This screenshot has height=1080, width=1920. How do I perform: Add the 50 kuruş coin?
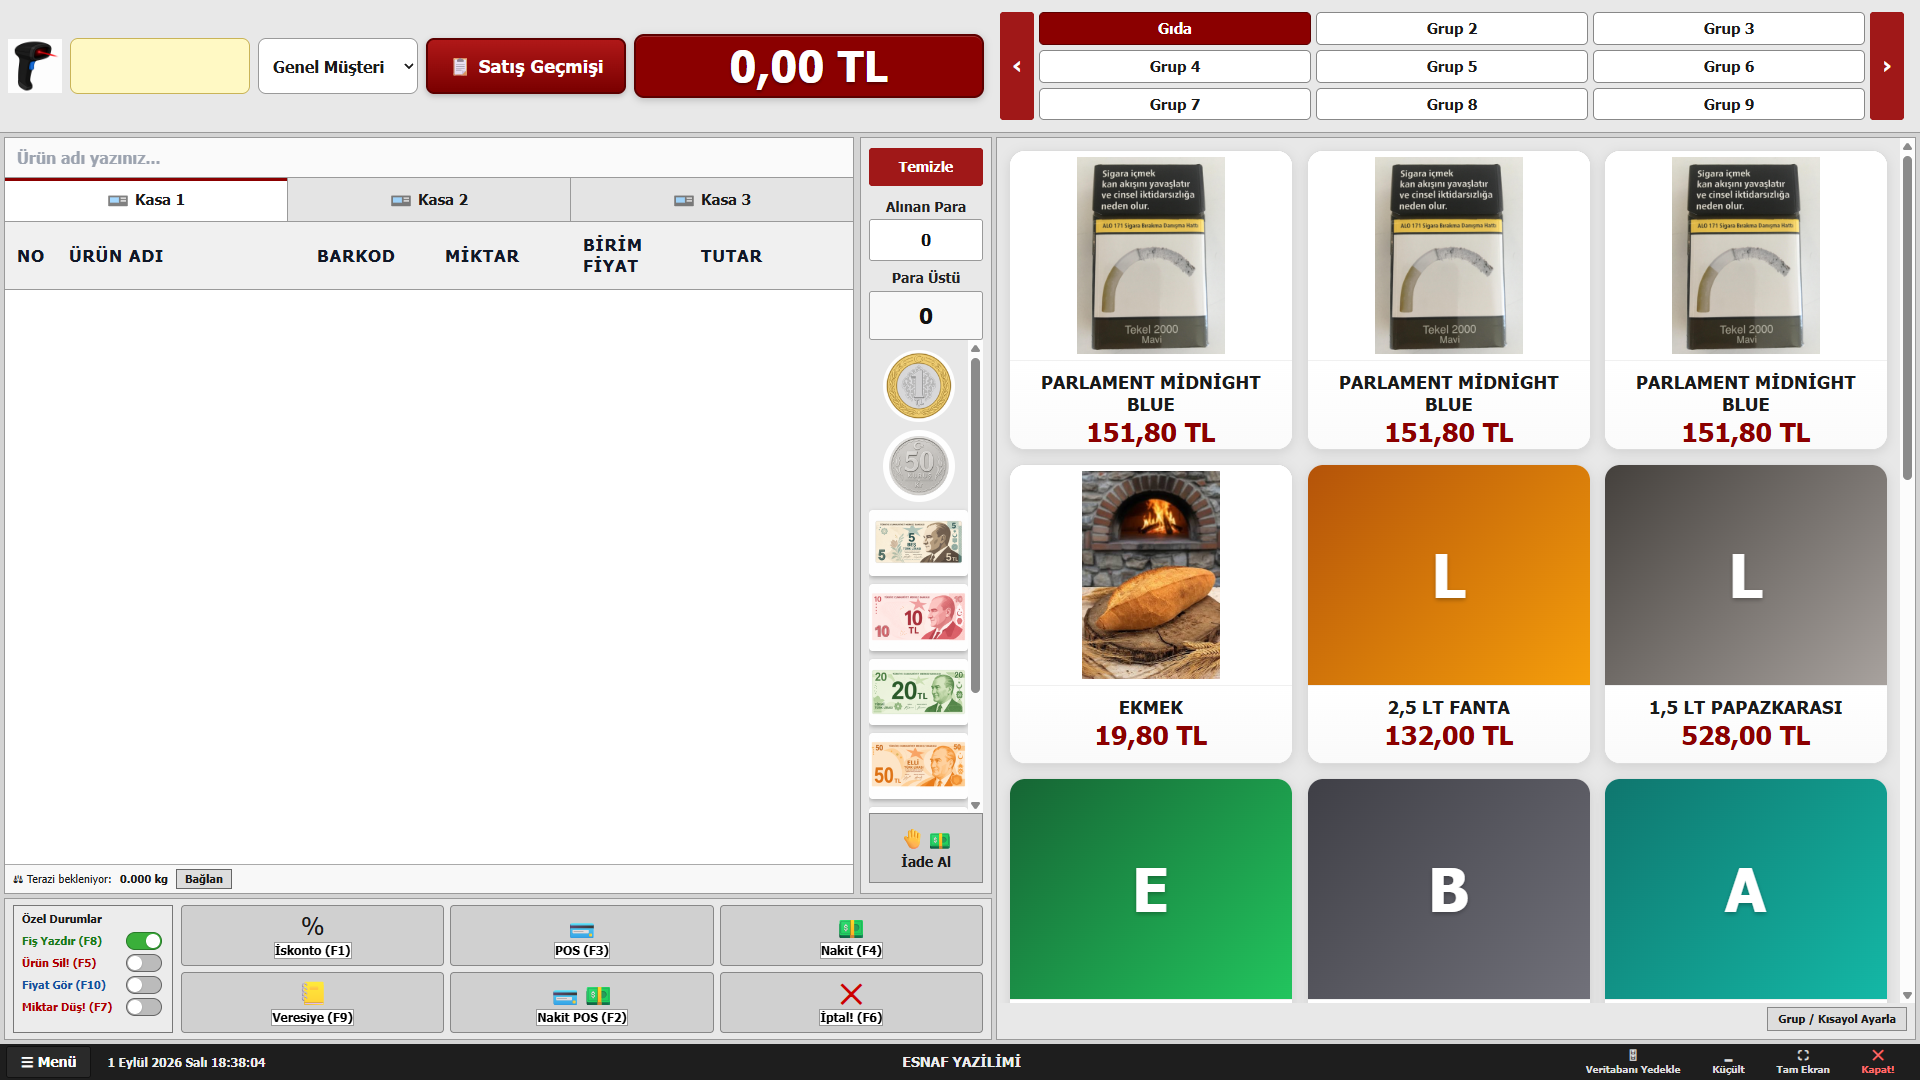click(918, 465)
